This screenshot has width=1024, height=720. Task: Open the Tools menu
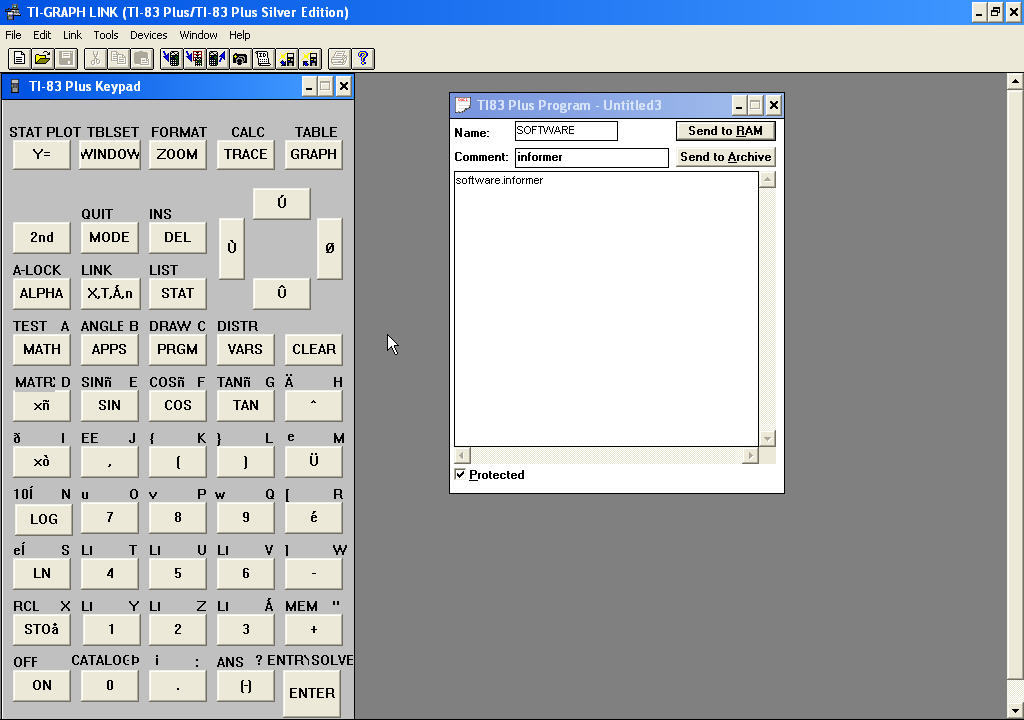pyautogui.click(x=106, y=35)
